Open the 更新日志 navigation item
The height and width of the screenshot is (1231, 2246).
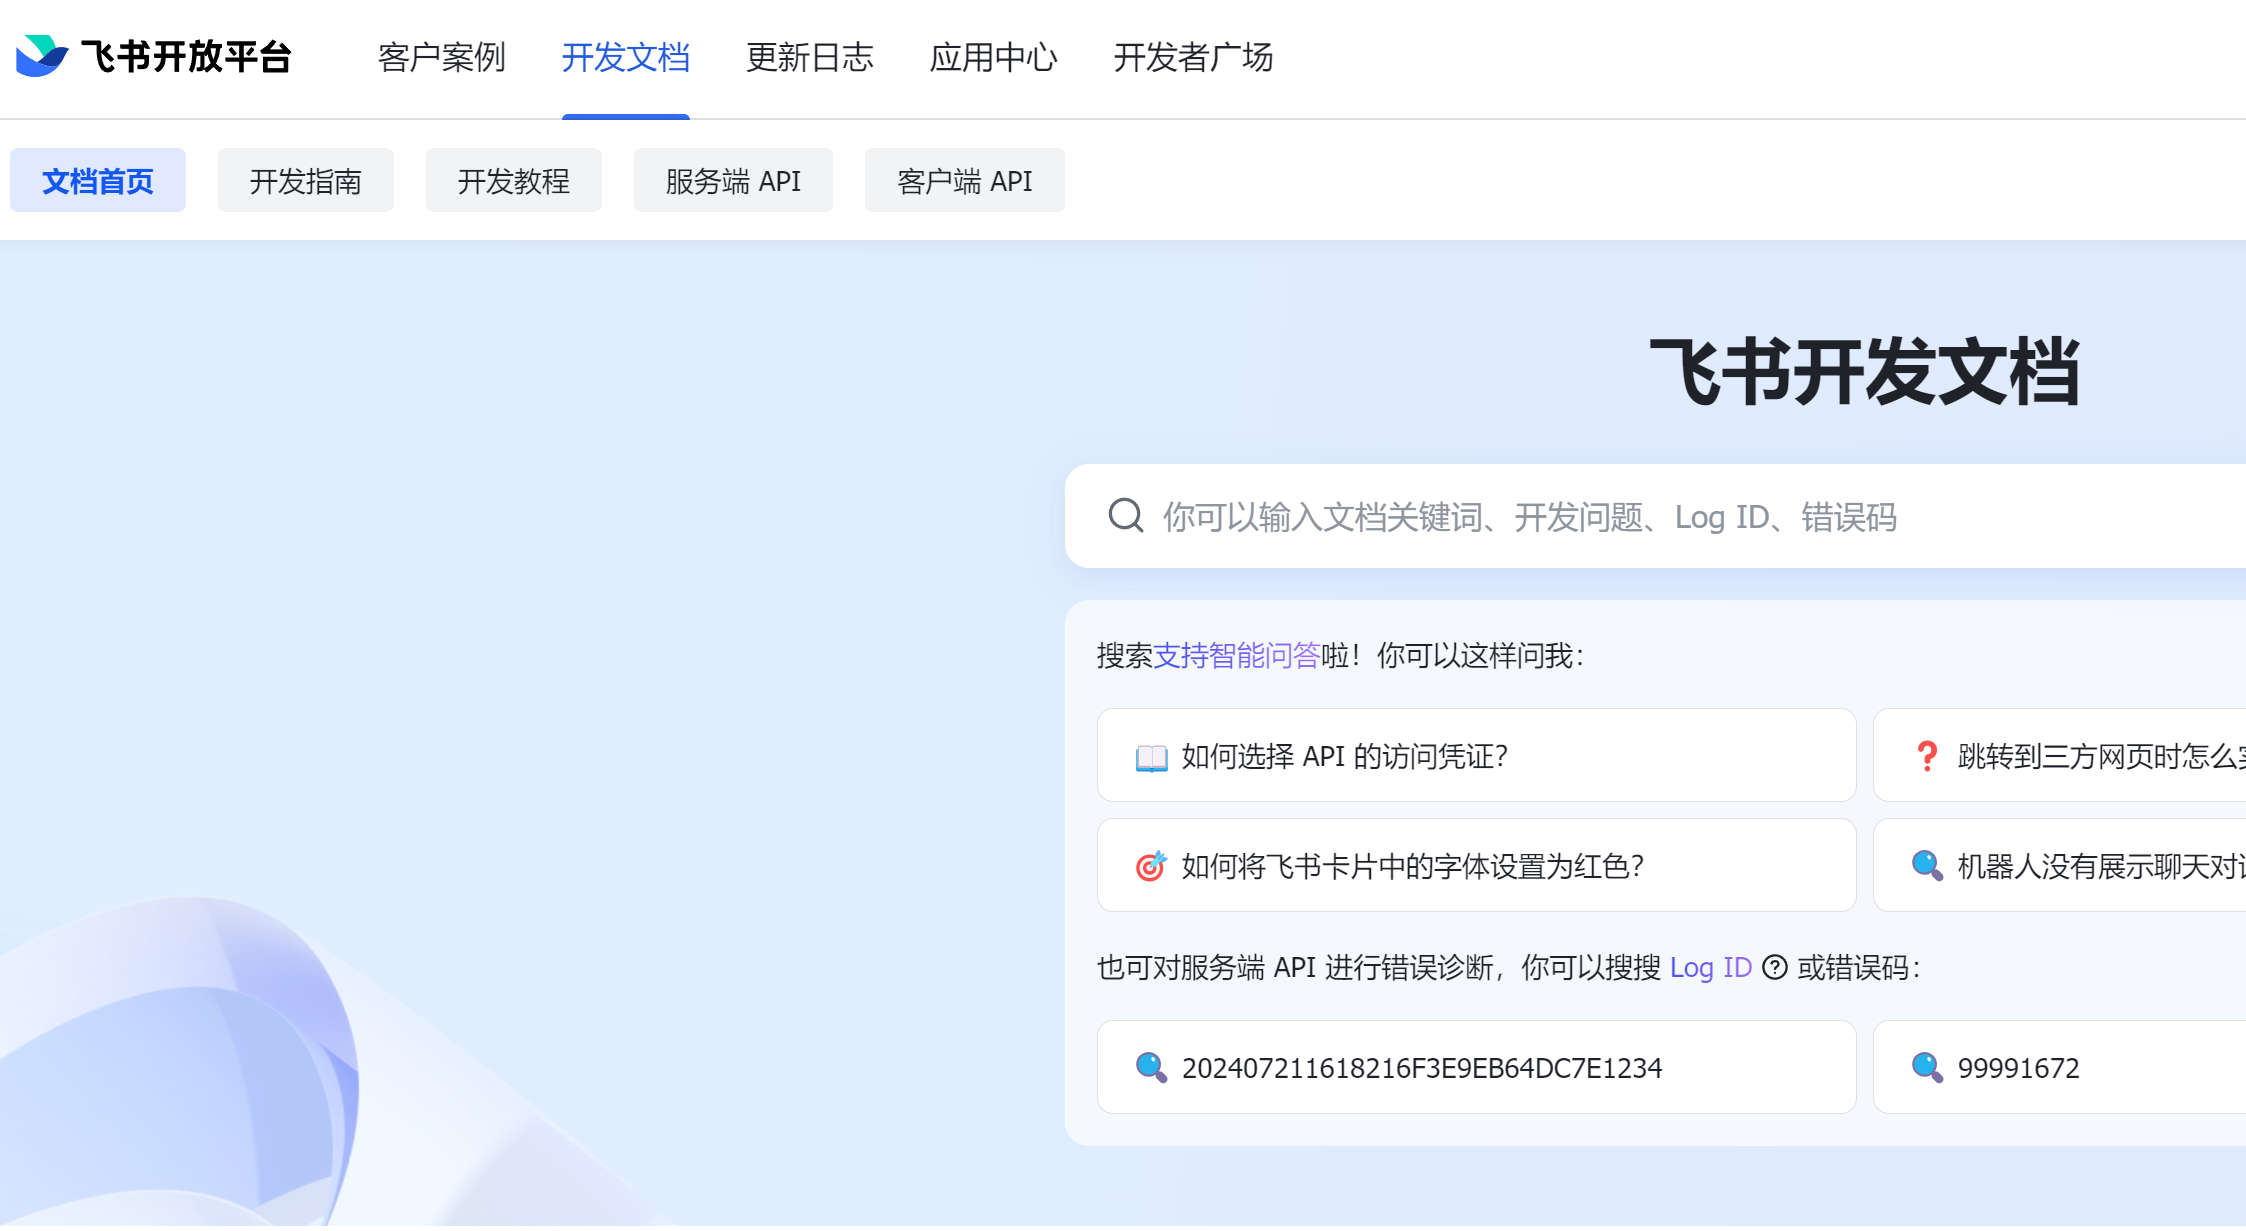coord(809,57)
